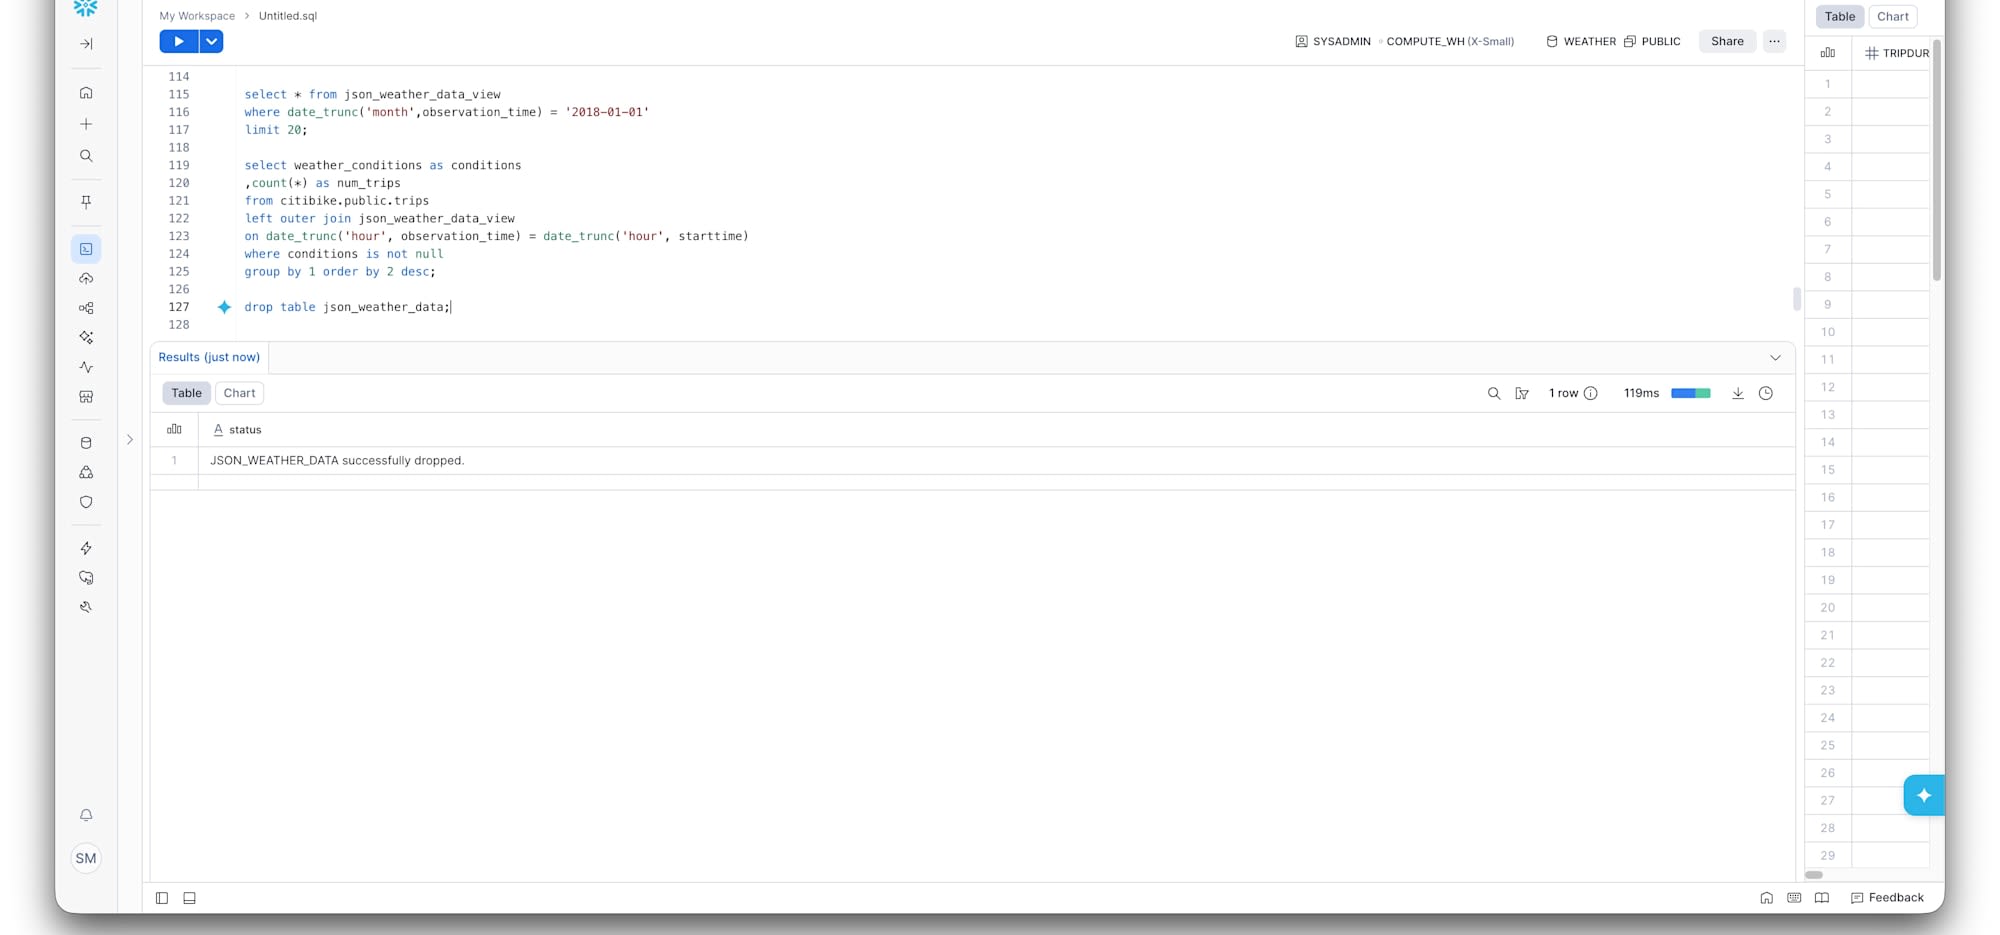This screenshot has height=935, width=2000.
Task: Place cursor on 'drop table json_weather_data;' line
Action: coord(348,307)
